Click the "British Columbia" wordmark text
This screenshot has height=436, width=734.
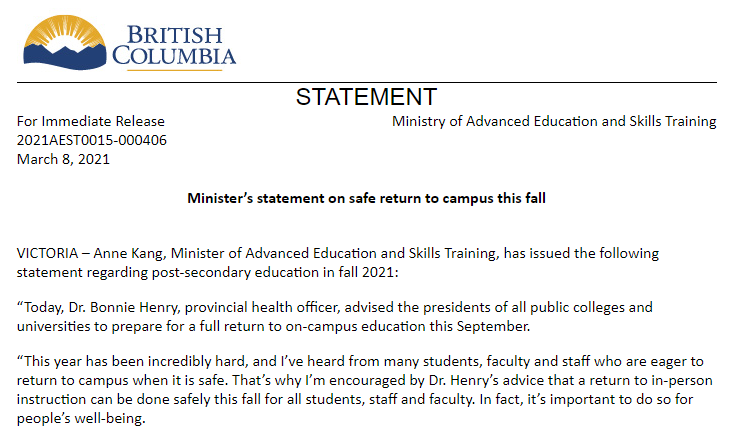pyautogui.click(x=174, y=42)
